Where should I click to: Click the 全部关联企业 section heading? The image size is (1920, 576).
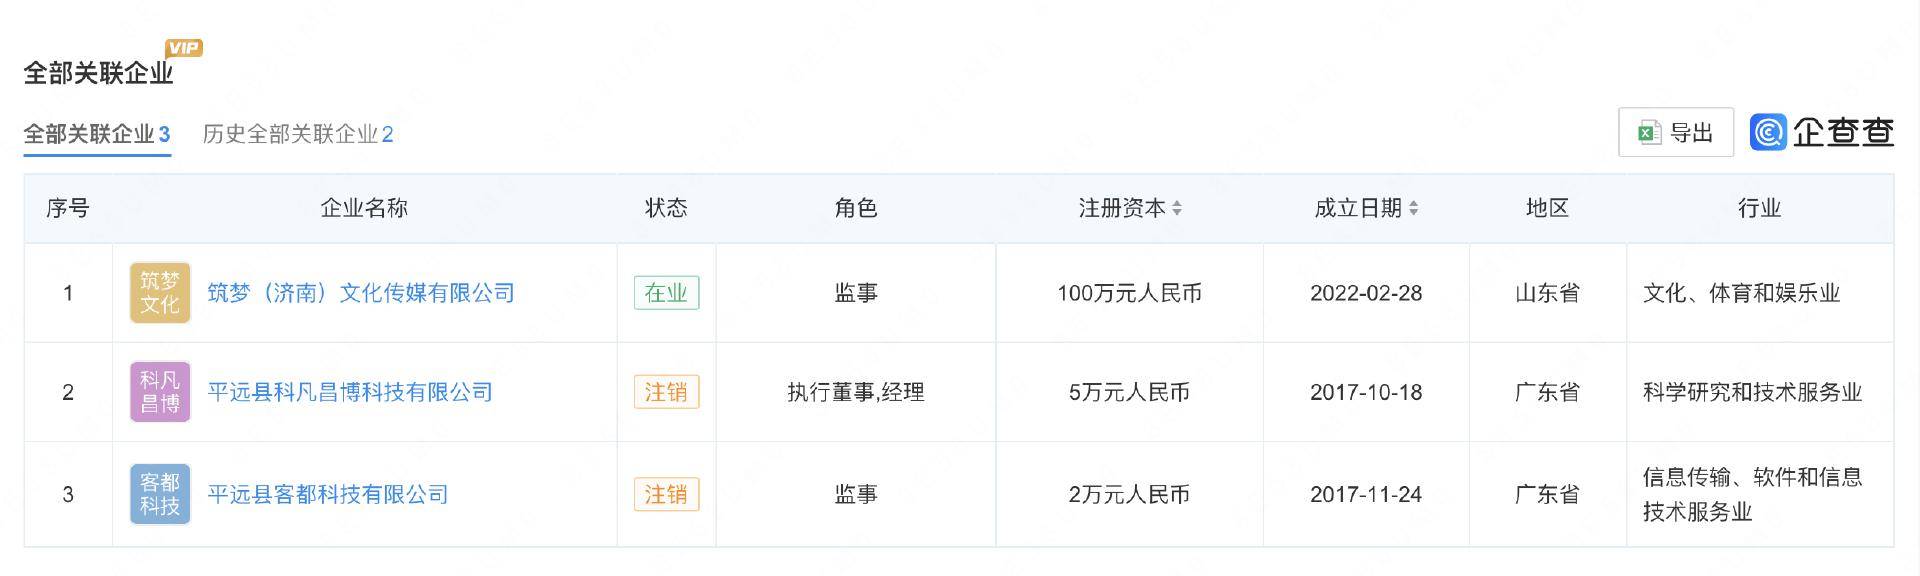pos(98,73)
